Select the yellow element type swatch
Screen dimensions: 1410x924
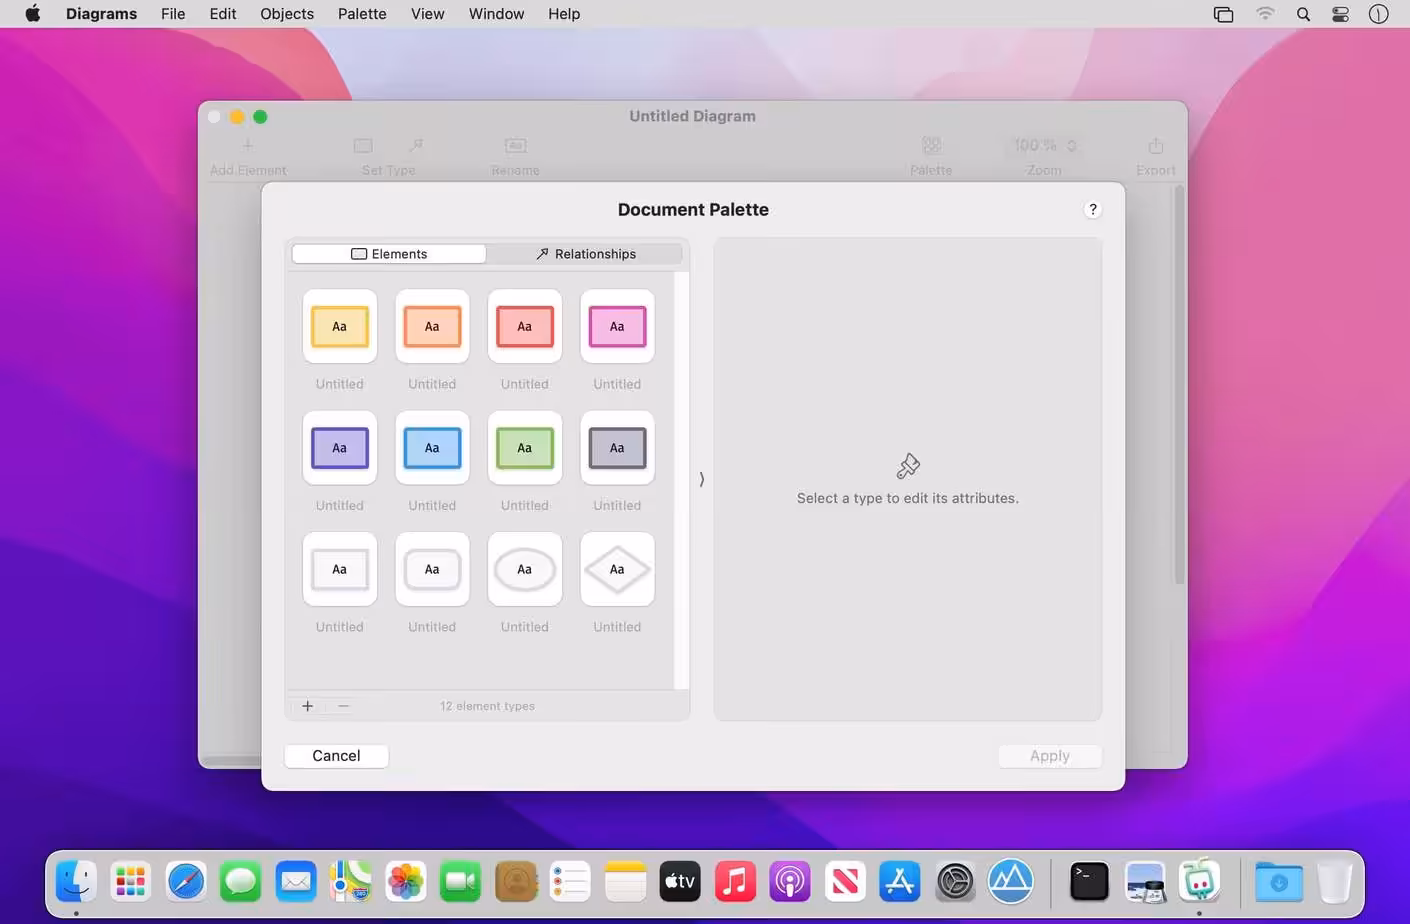point(340,326)
